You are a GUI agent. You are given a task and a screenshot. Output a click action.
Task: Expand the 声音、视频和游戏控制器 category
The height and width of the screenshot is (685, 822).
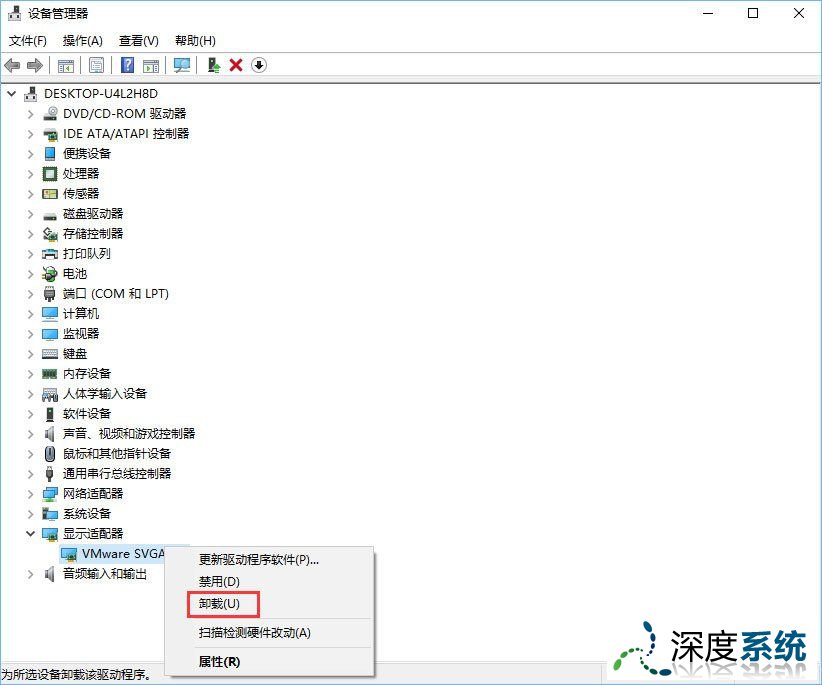[x=30, y=434]
